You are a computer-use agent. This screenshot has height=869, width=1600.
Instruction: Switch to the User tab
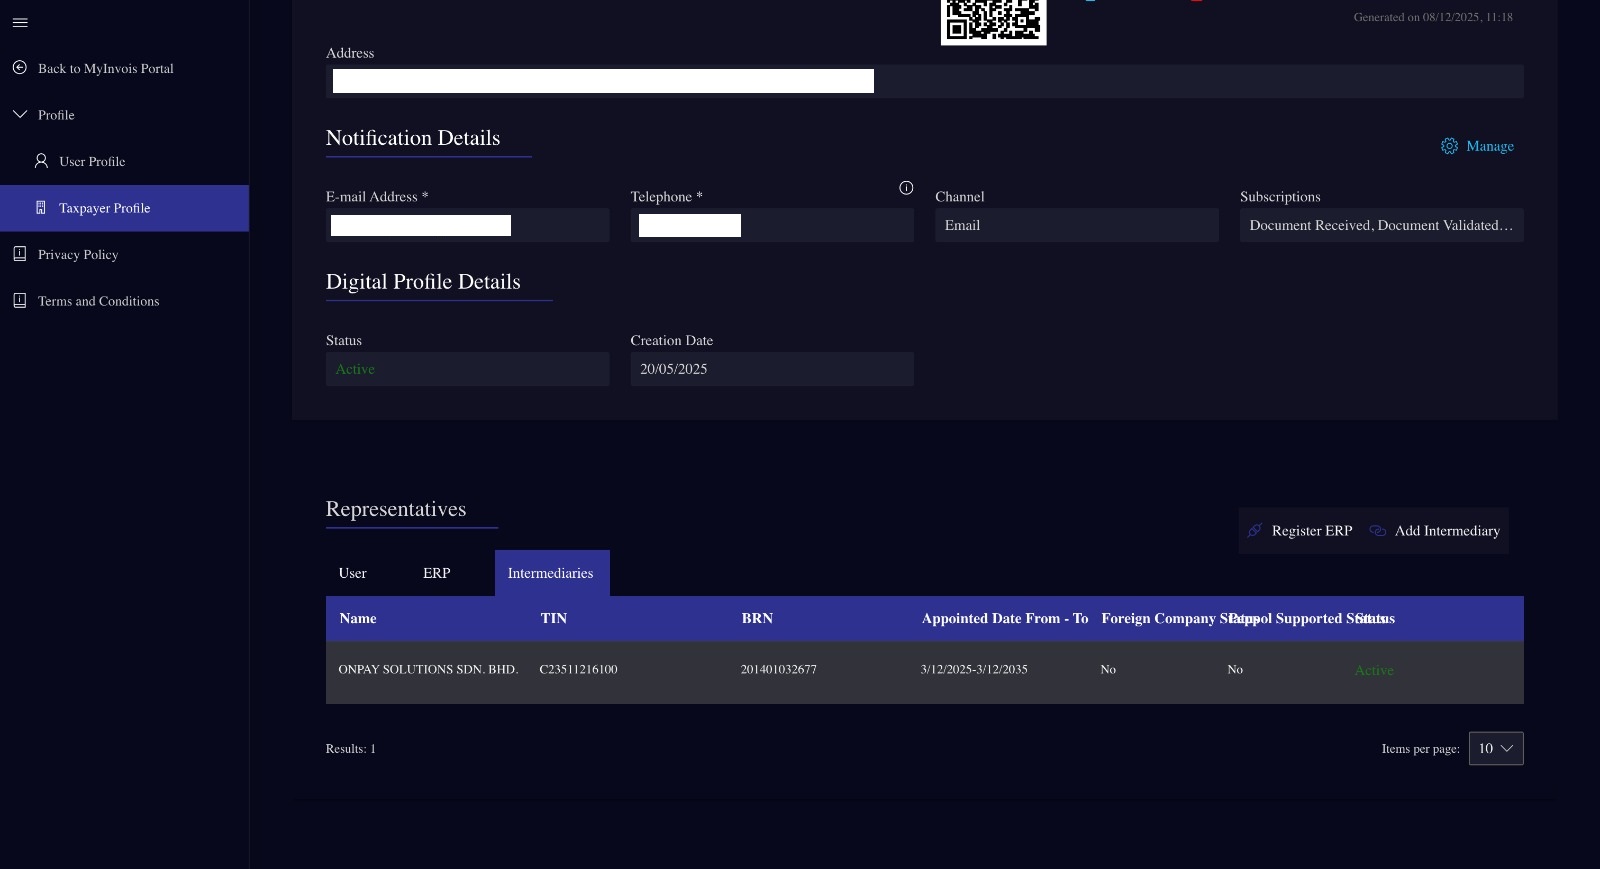[352, 573]
